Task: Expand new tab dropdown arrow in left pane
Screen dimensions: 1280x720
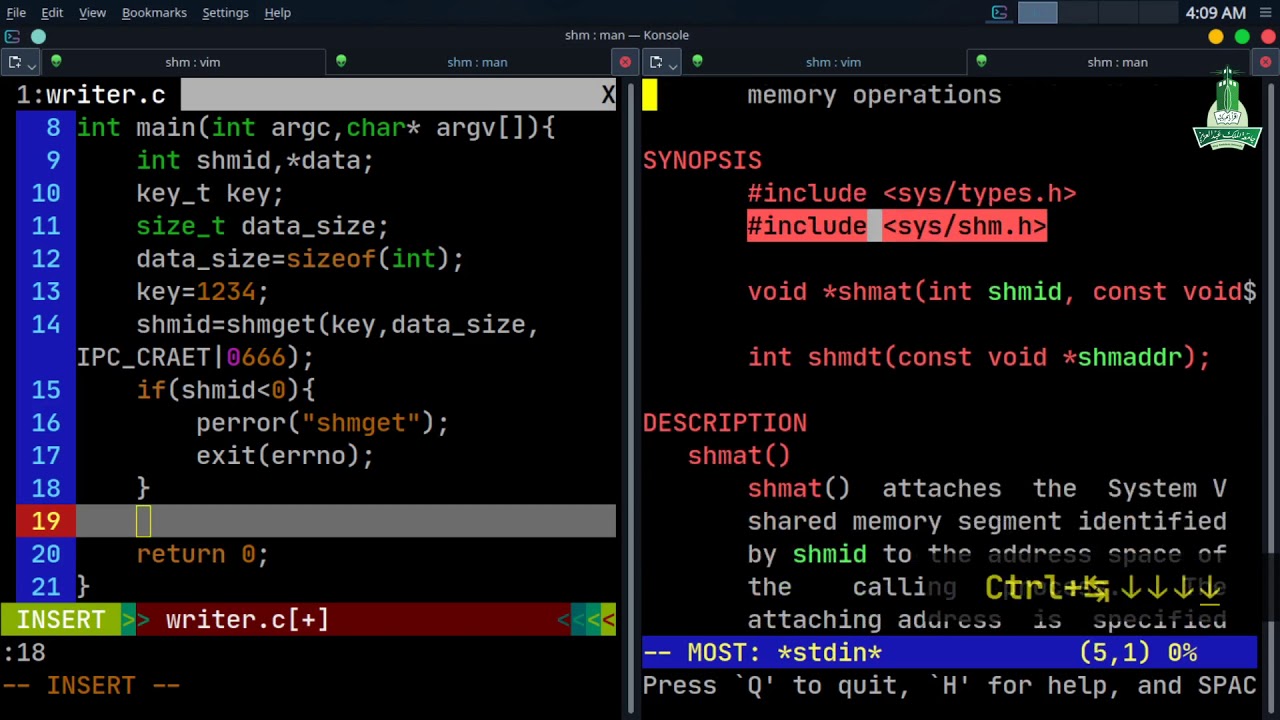Action: pyautogui.click(x=32, y=65)
